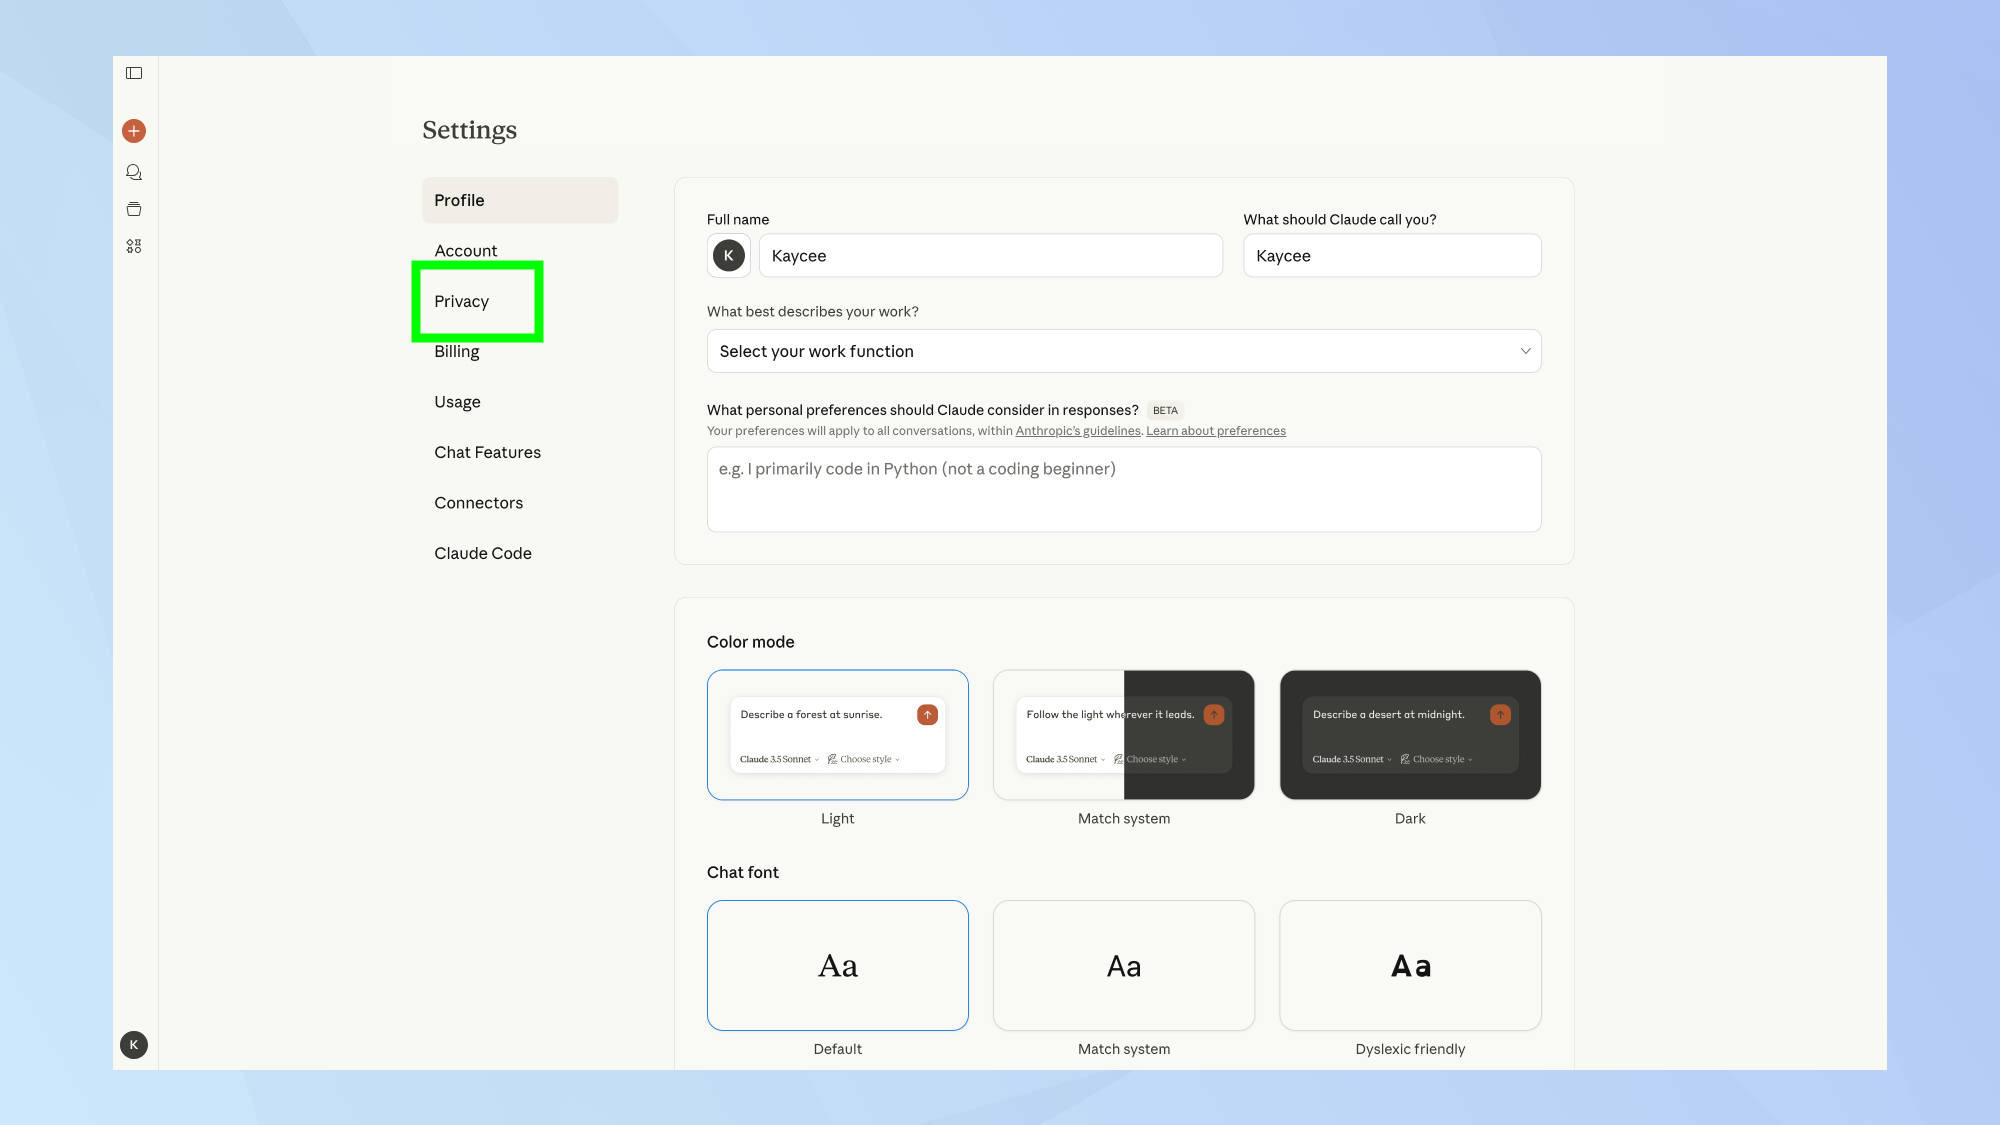Start a new chat with plus icon

(134, 131)
